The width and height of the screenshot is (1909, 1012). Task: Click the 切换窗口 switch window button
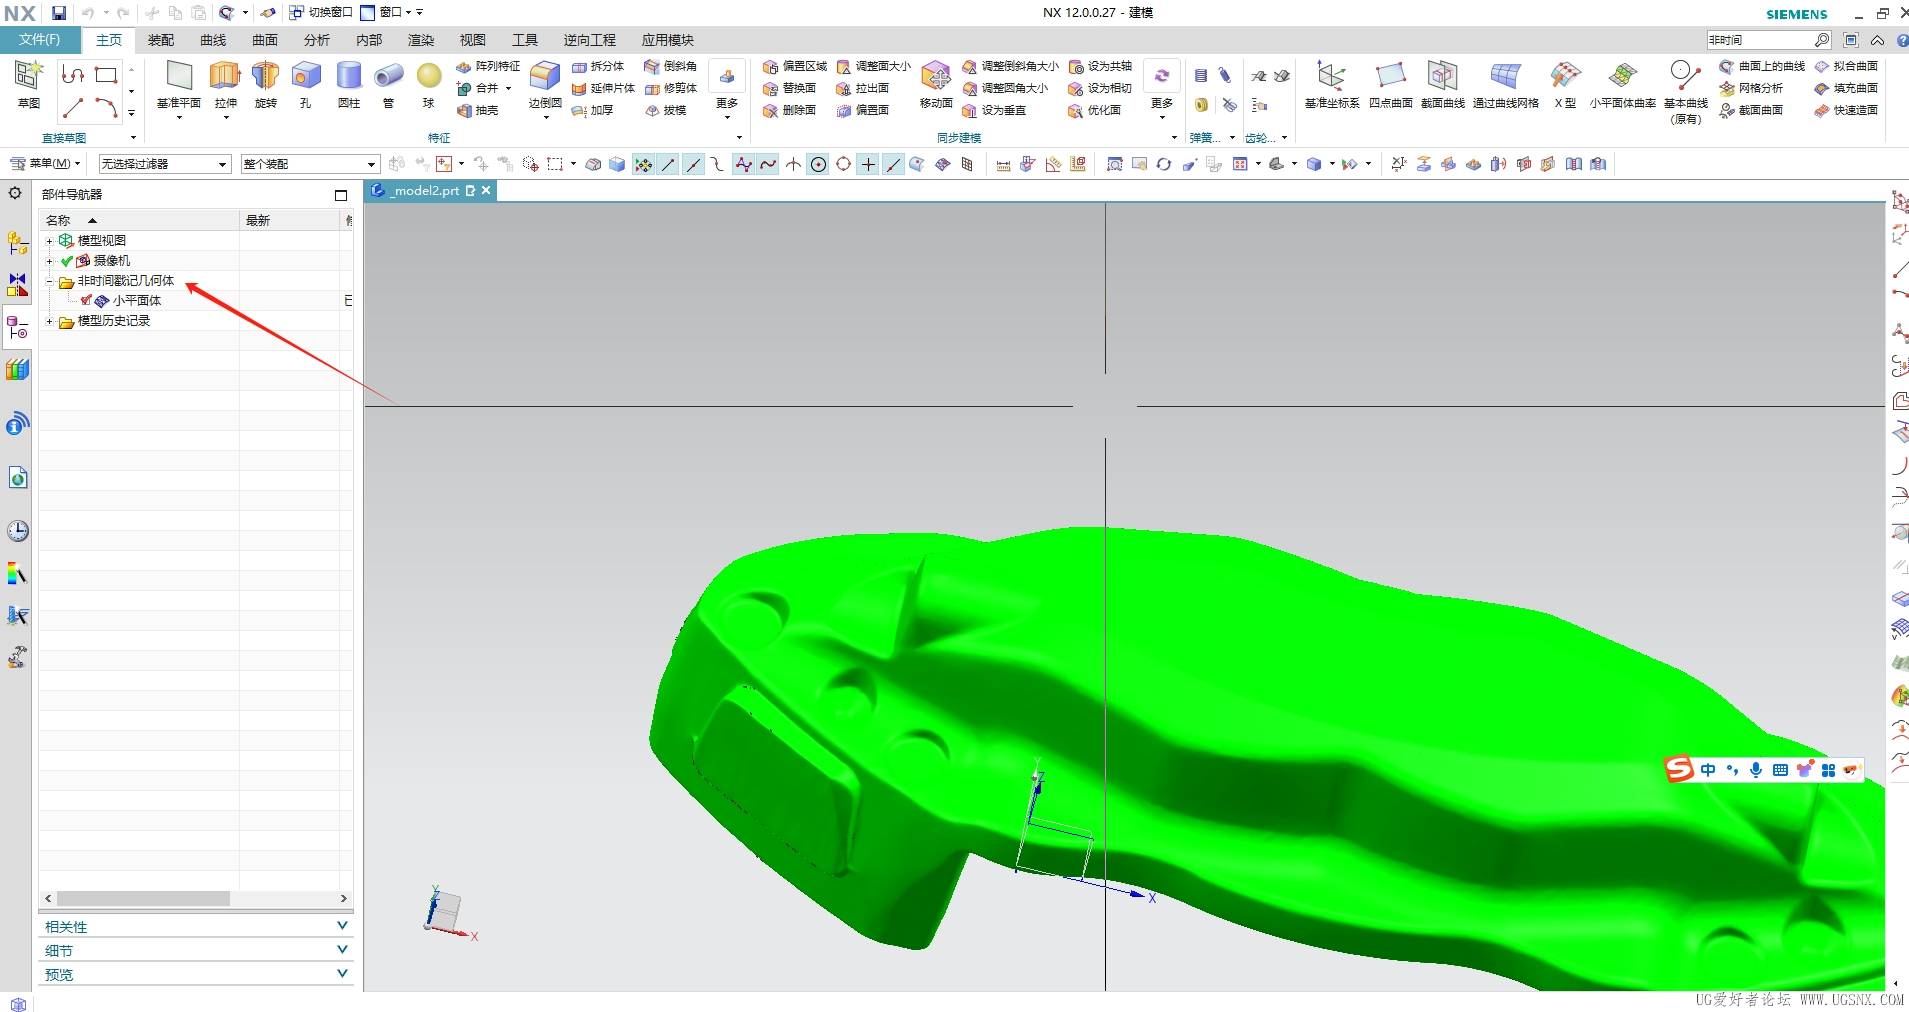(x=321, y=13)
